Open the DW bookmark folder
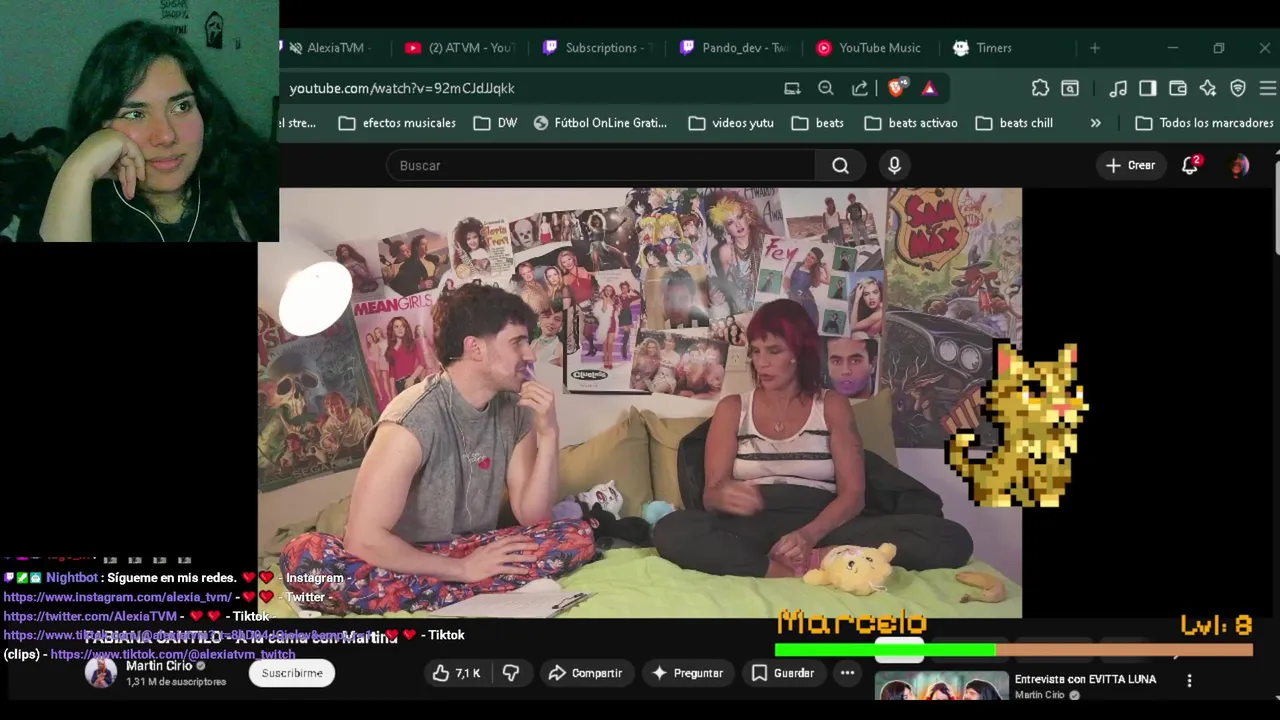The height and width of the screenshot is (720, 1280). pyautogui.click(x=495, y=123)
